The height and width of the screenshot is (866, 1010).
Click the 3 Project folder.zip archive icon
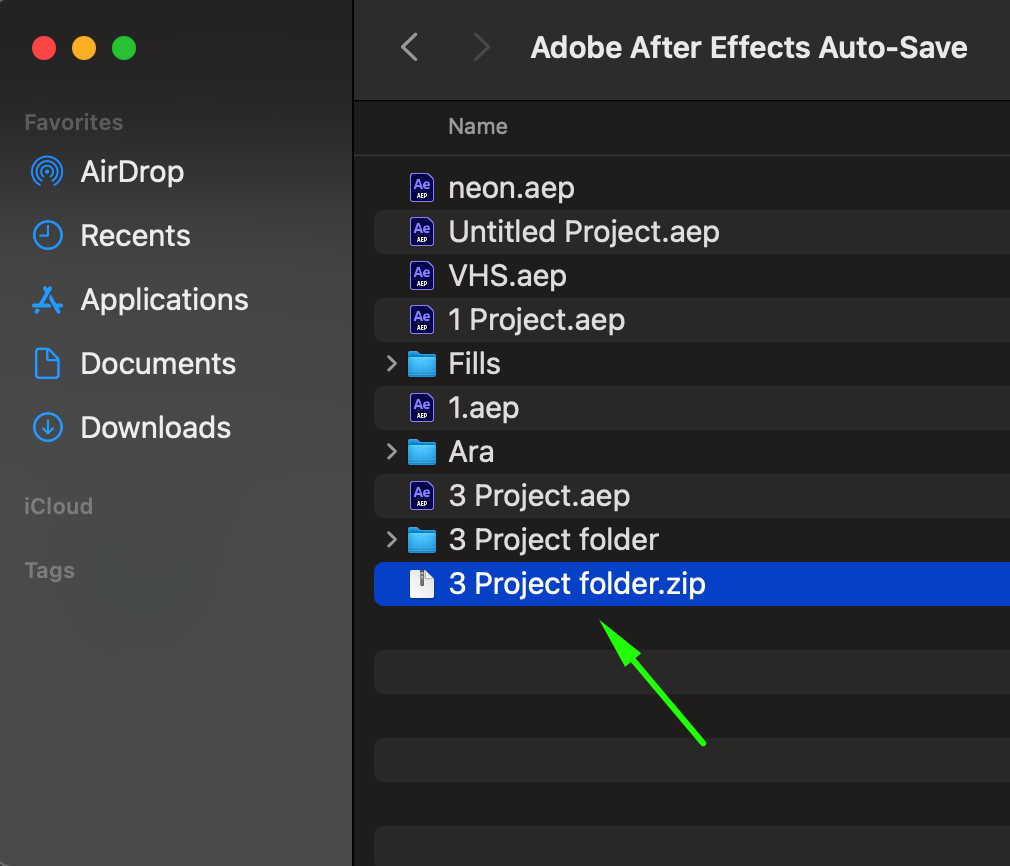tap(422, 584)
